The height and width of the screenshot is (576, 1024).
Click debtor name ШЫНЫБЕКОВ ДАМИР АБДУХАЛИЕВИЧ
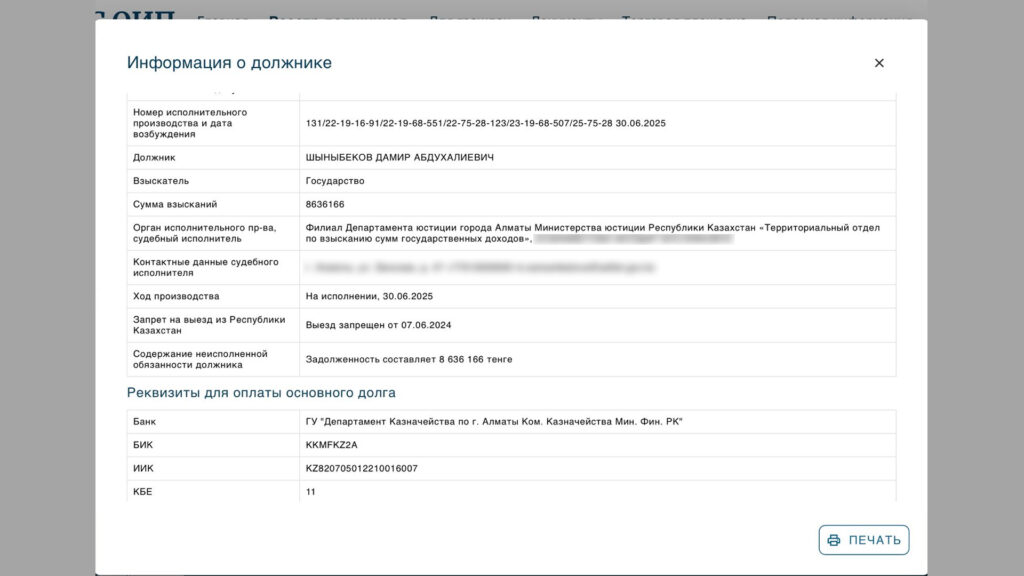pyautogui.click(x=399, y=157)
